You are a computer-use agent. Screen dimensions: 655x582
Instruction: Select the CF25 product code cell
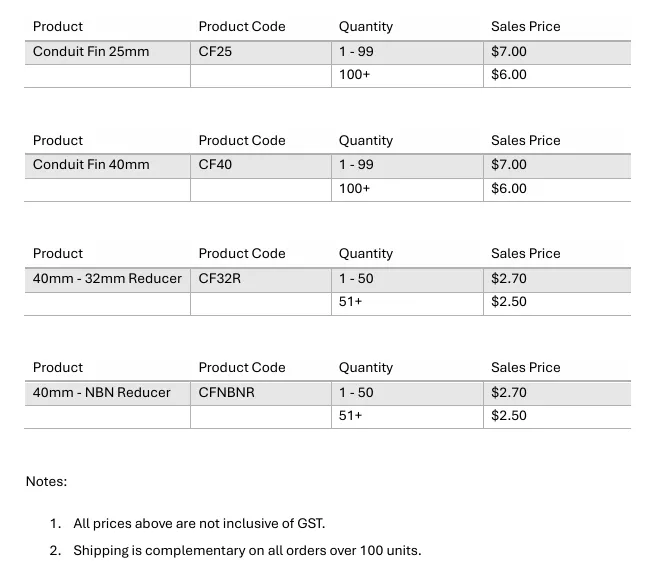[215, 51]
